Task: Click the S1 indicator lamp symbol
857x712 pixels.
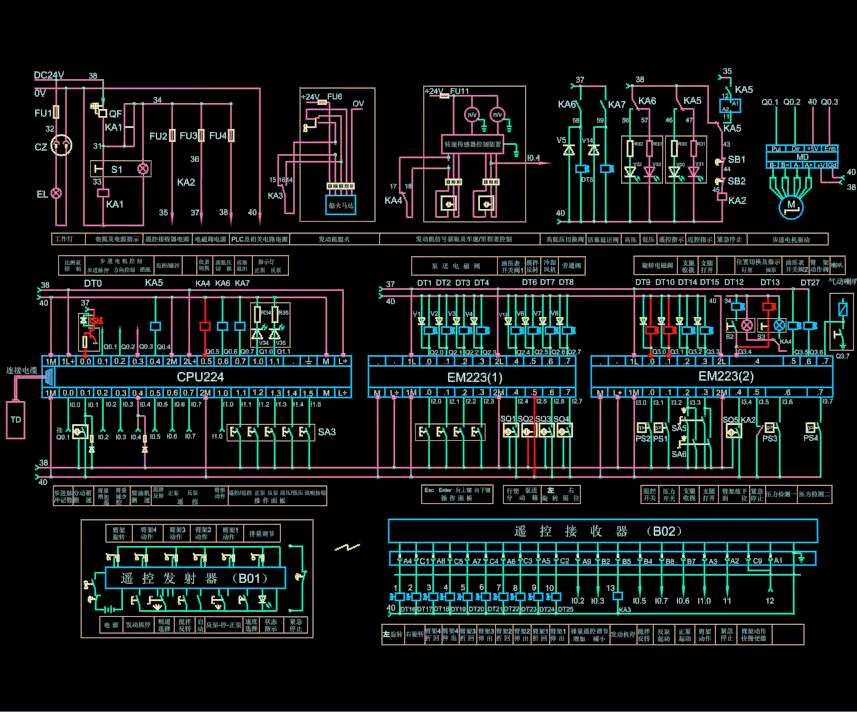Action: pos(143,169)
